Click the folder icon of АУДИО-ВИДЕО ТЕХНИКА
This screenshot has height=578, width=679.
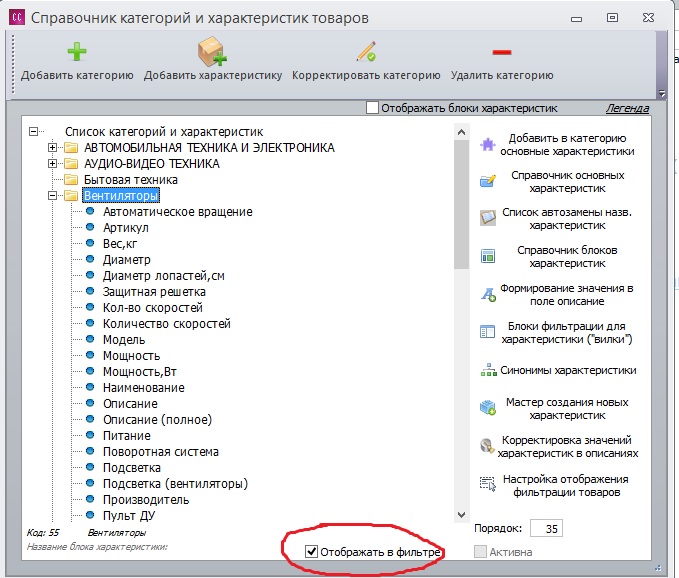tap(71, 163)
